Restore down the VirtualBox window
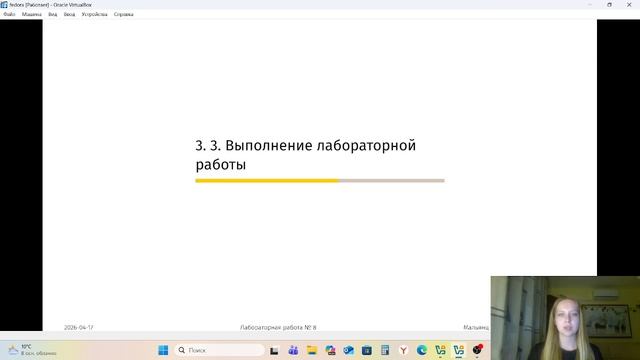 pyautogui.click(x=609, y=4)
